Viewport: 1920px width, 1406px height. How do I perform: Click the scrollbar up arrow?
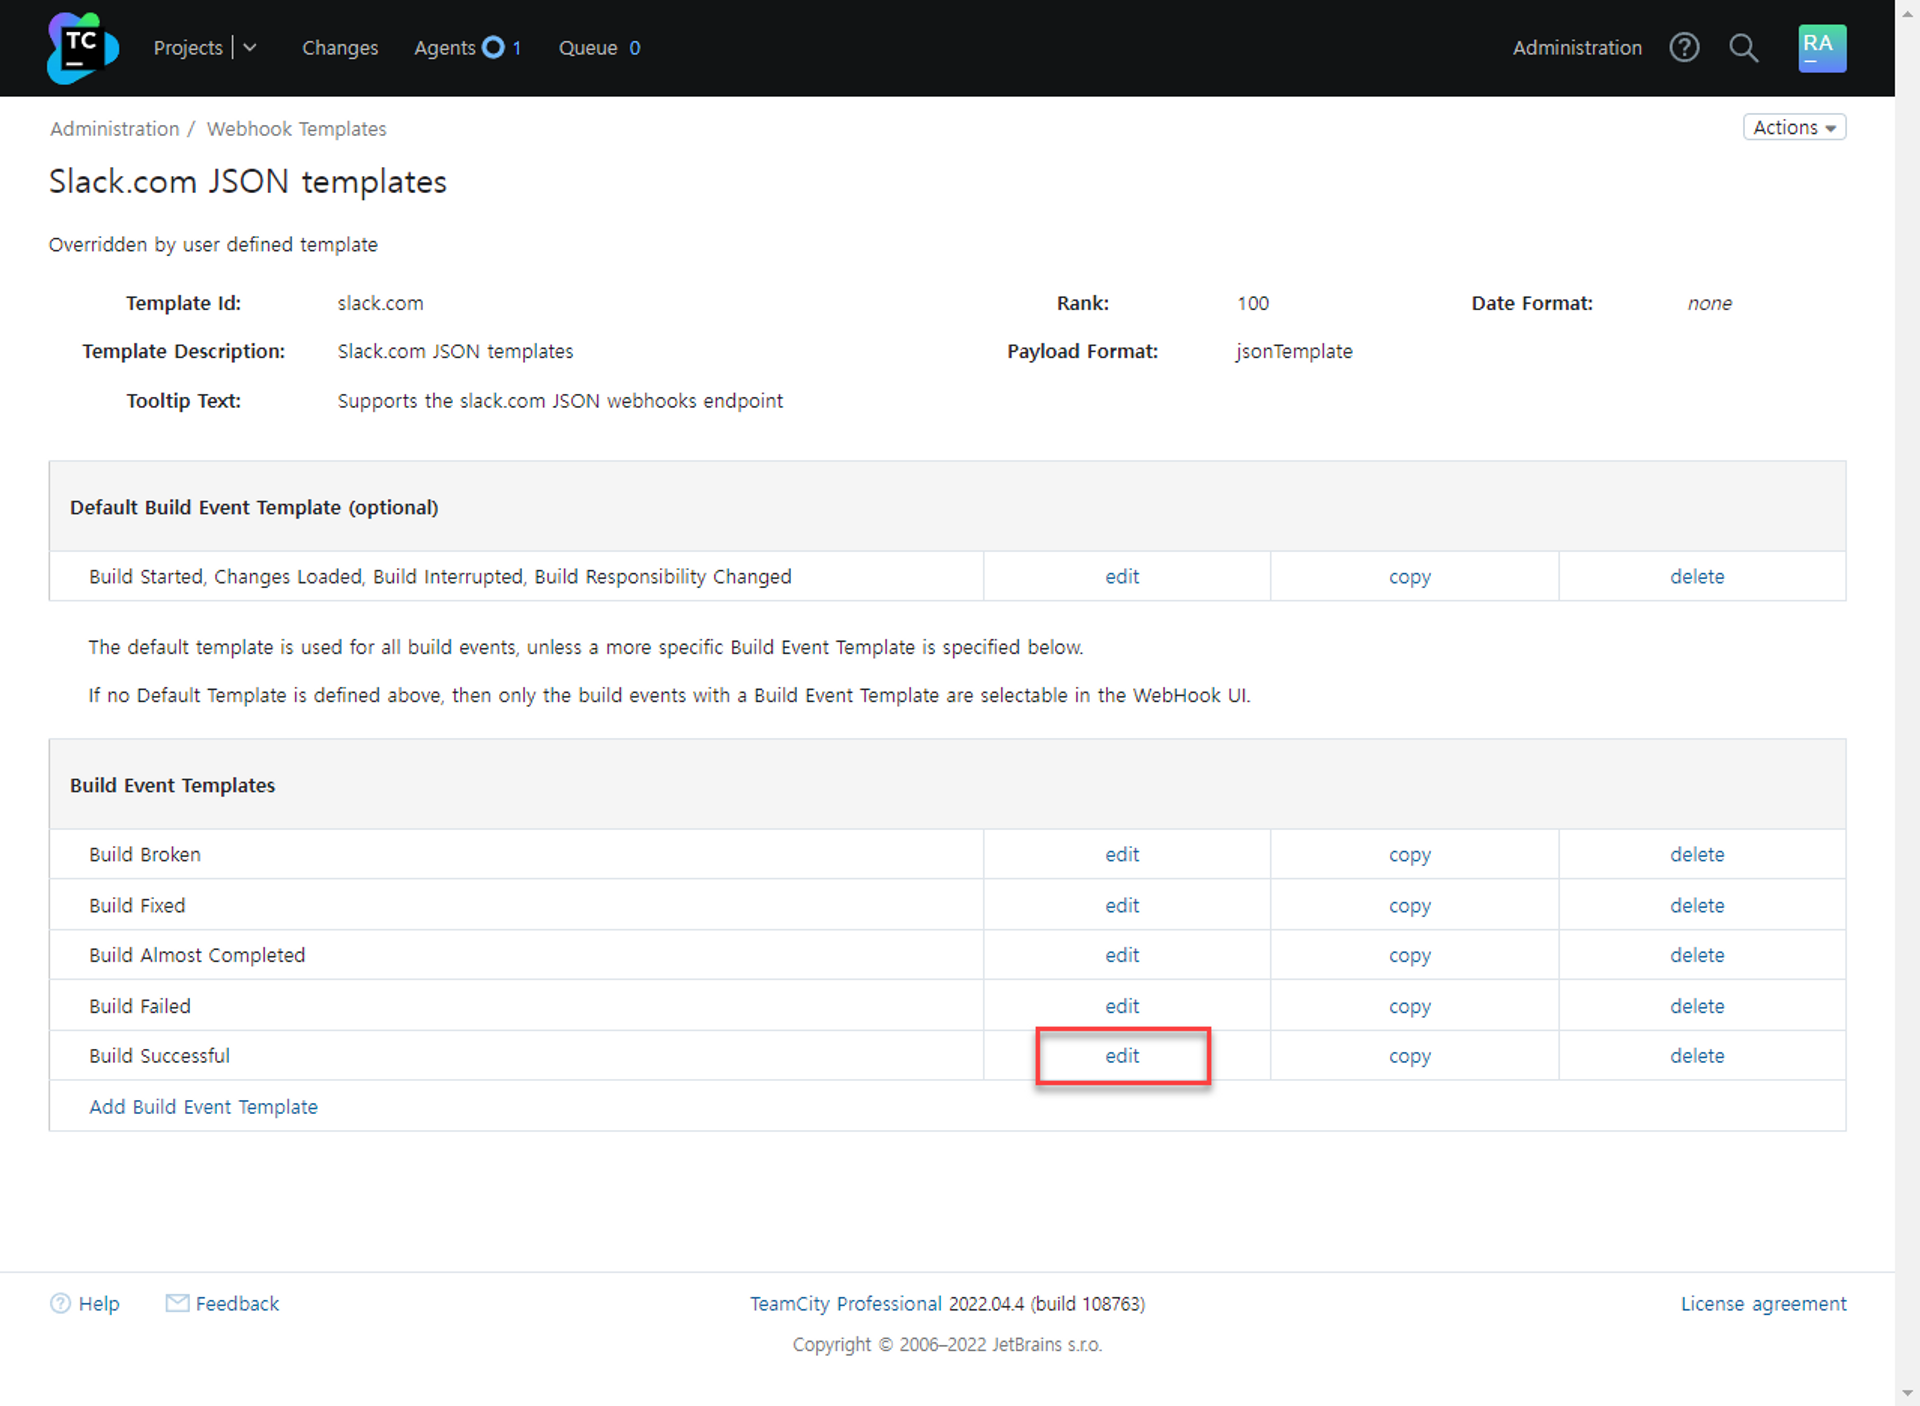tap(1907, 12)
